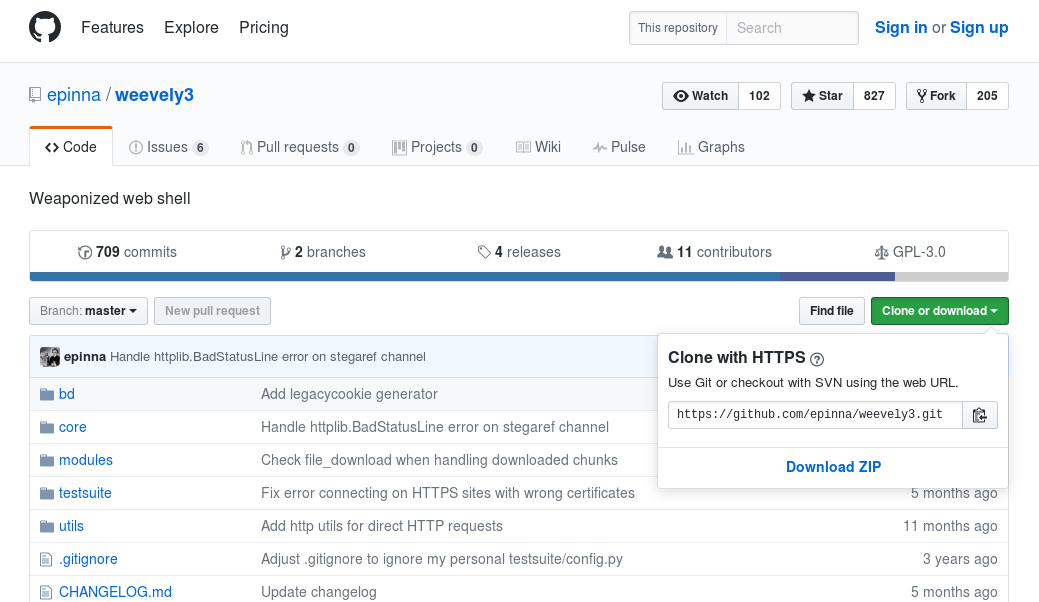This screenshot has height=602, width=1039.
Task: Open the testsuite folder
Action: click(85, 493)
